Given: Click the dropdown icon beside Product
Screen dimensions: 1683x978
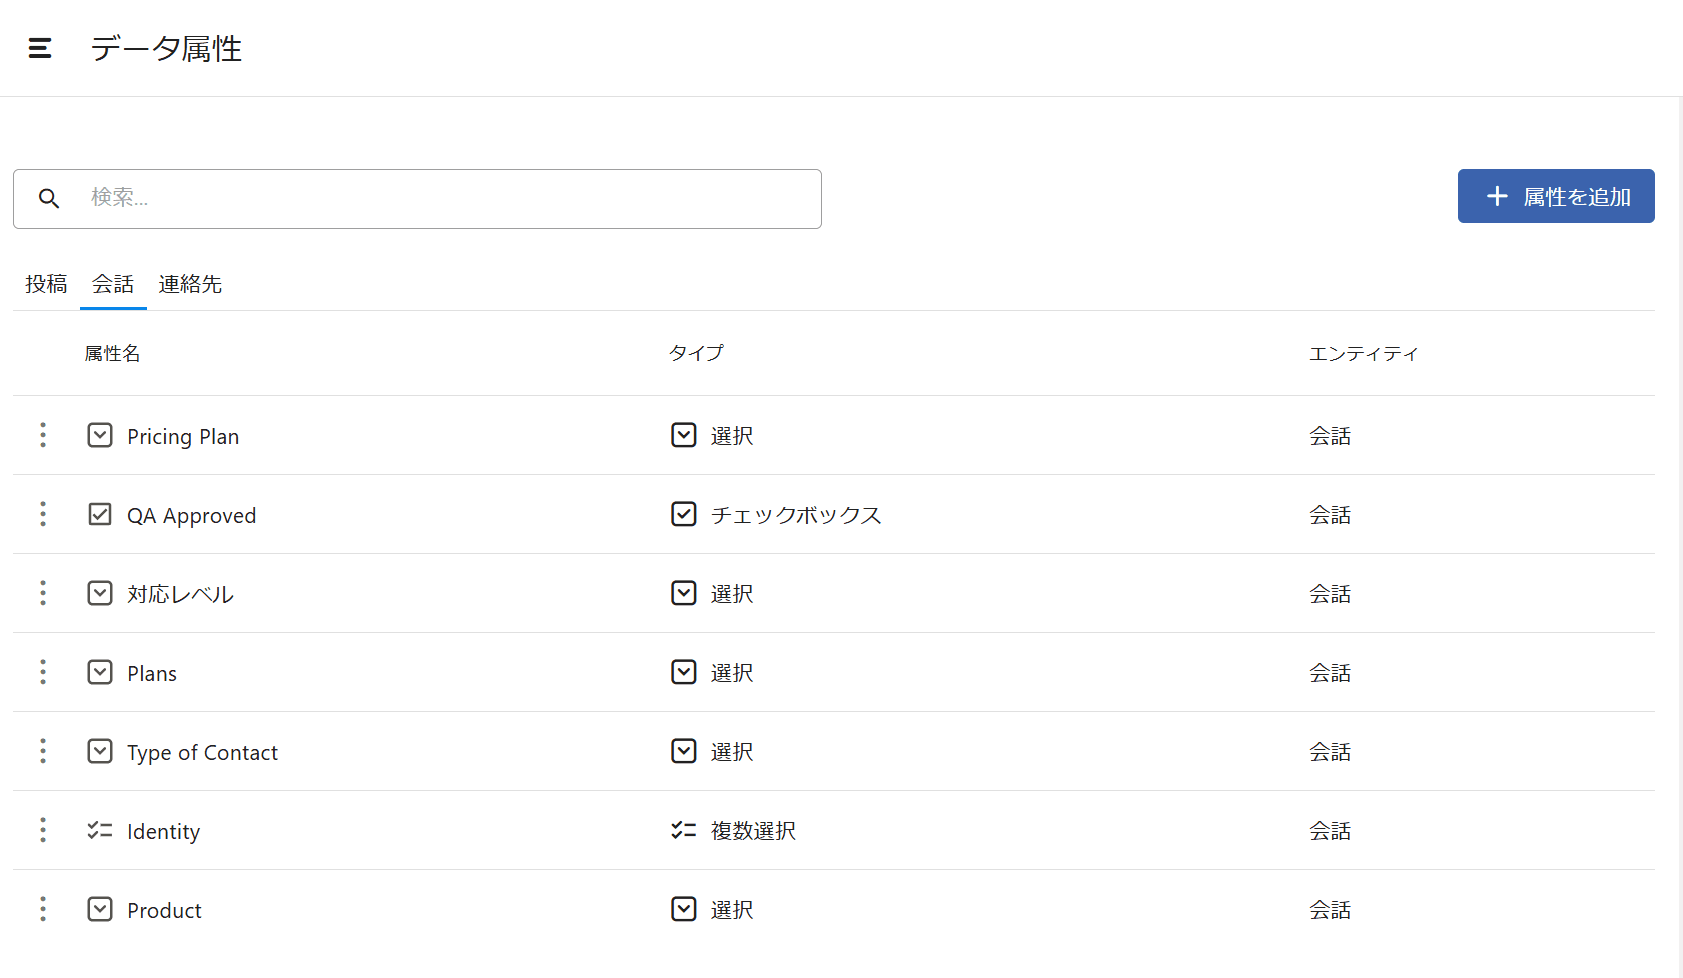Looking at the screenshot, I should coord(100,909).
